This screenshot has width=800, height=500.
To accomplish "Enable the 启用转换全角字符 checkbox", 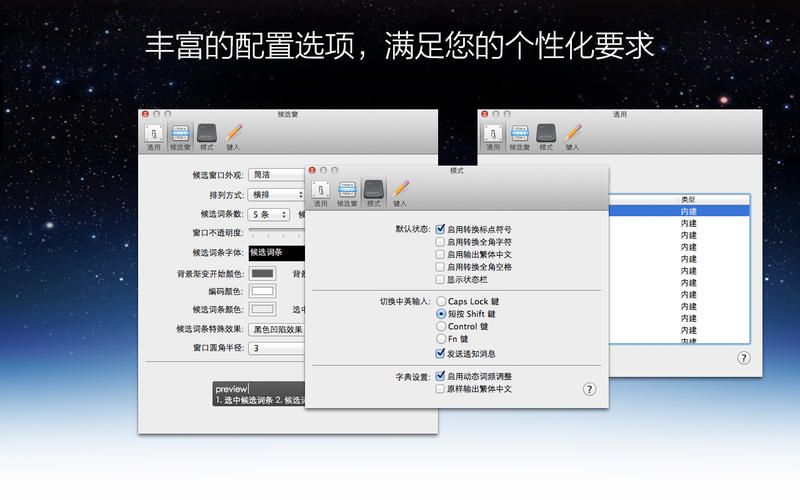I will [x=441, y=242].
